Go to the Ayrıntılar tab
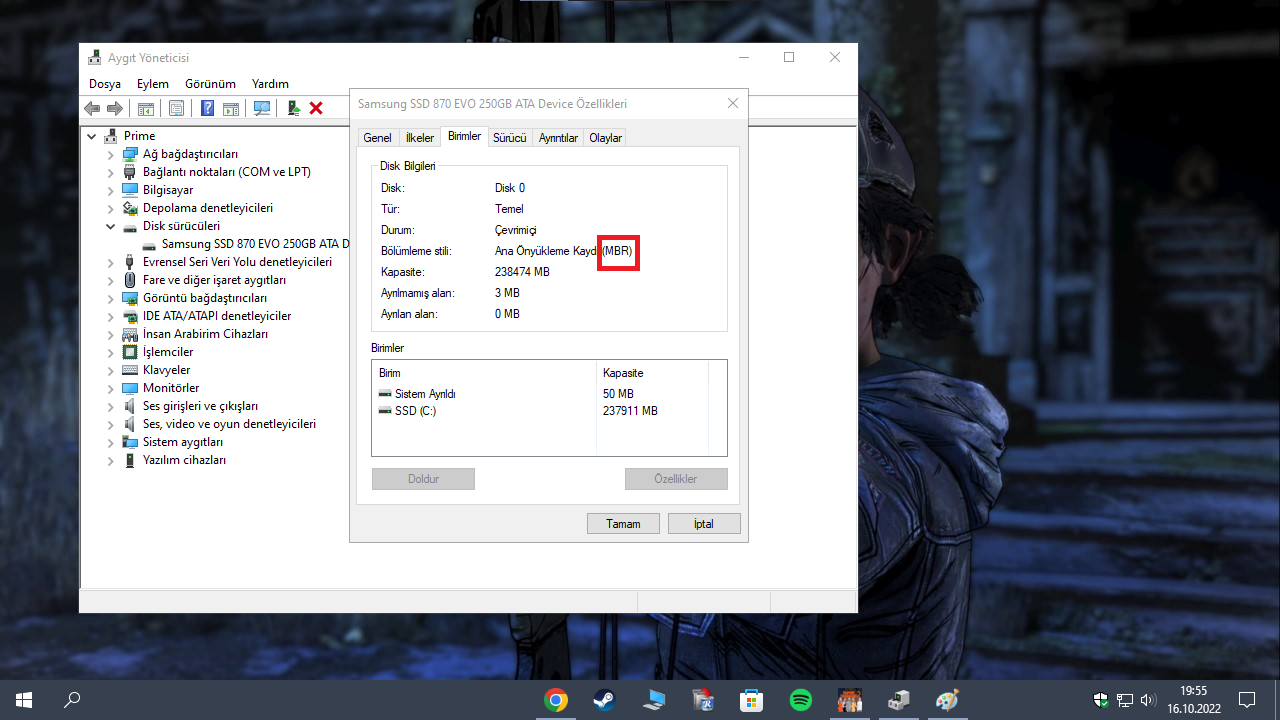This screenshot has height=720, width=1280. tap(558, 138)
